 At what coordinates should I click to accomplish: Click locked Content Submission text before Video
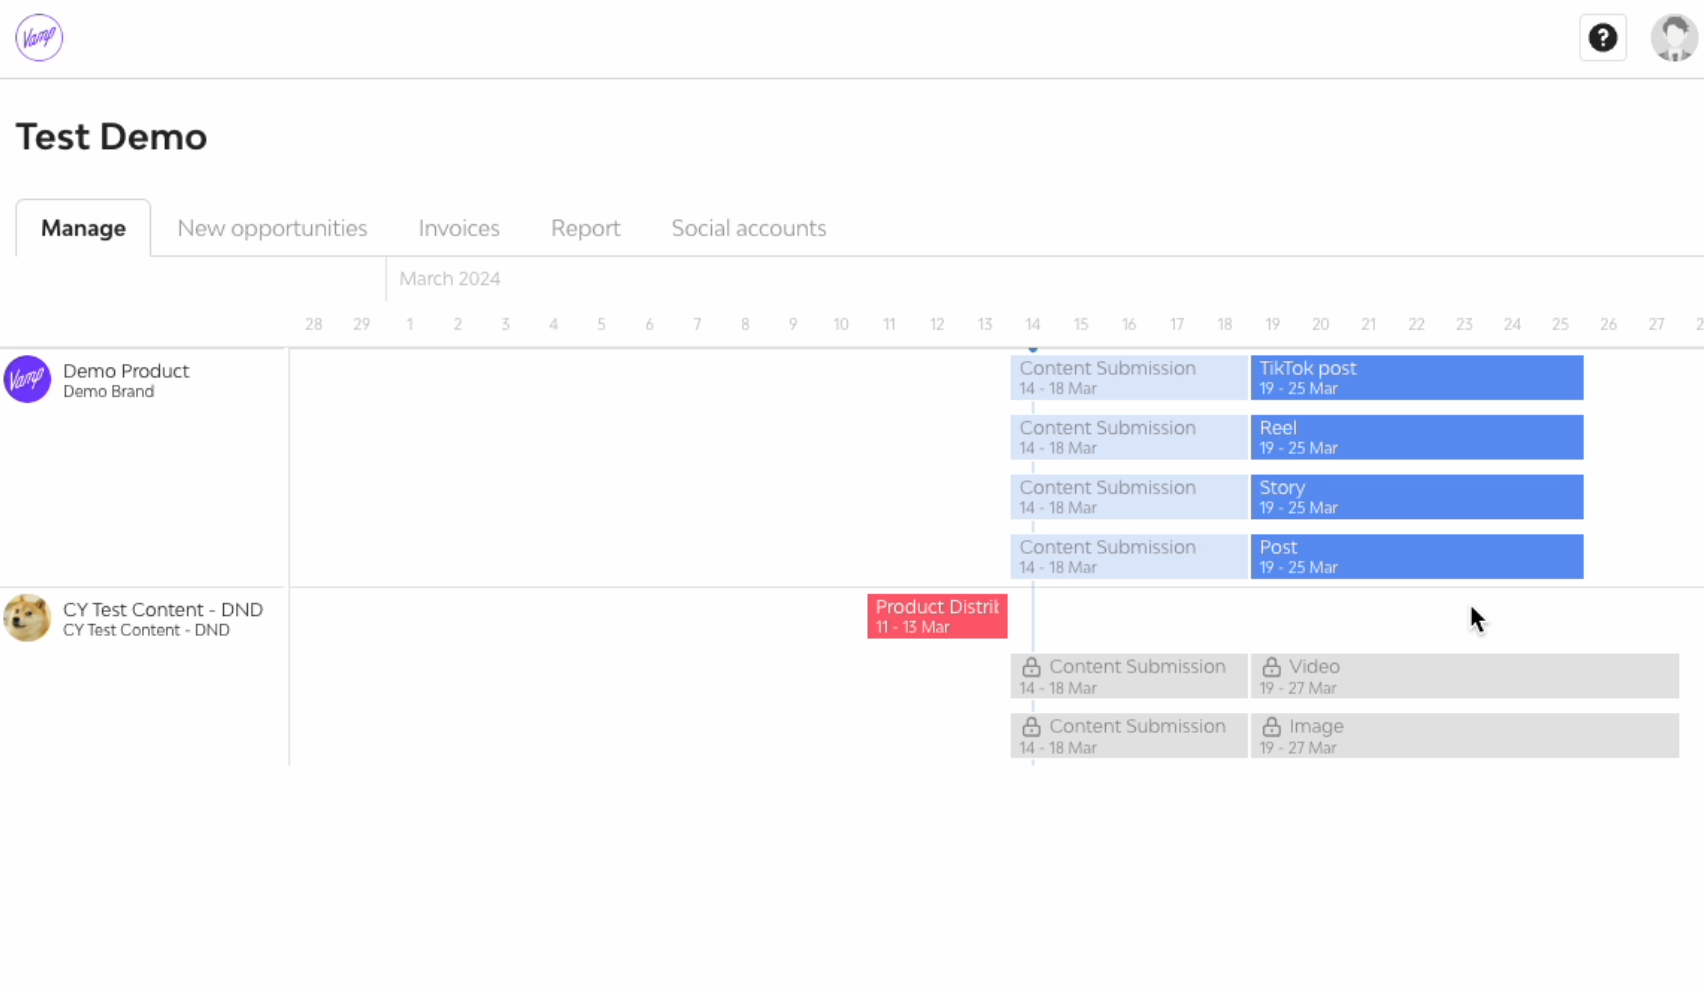[x=1137, y=667]
